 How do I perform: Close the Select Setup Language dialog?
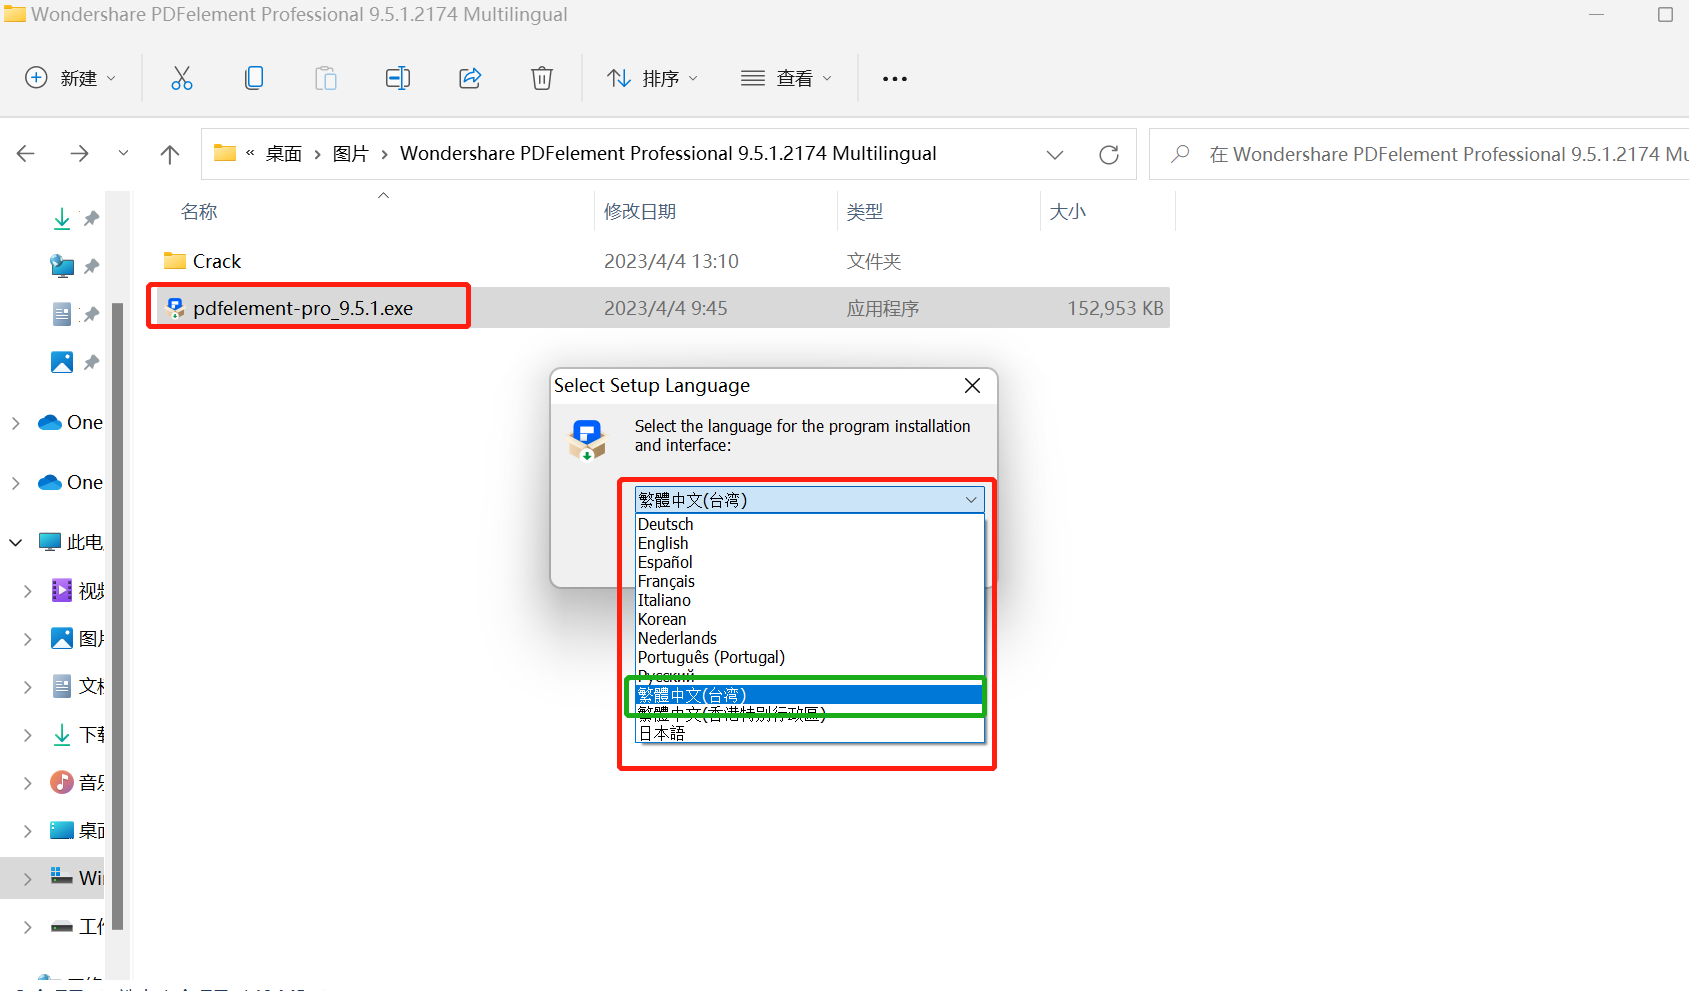[x=972, y=386]
